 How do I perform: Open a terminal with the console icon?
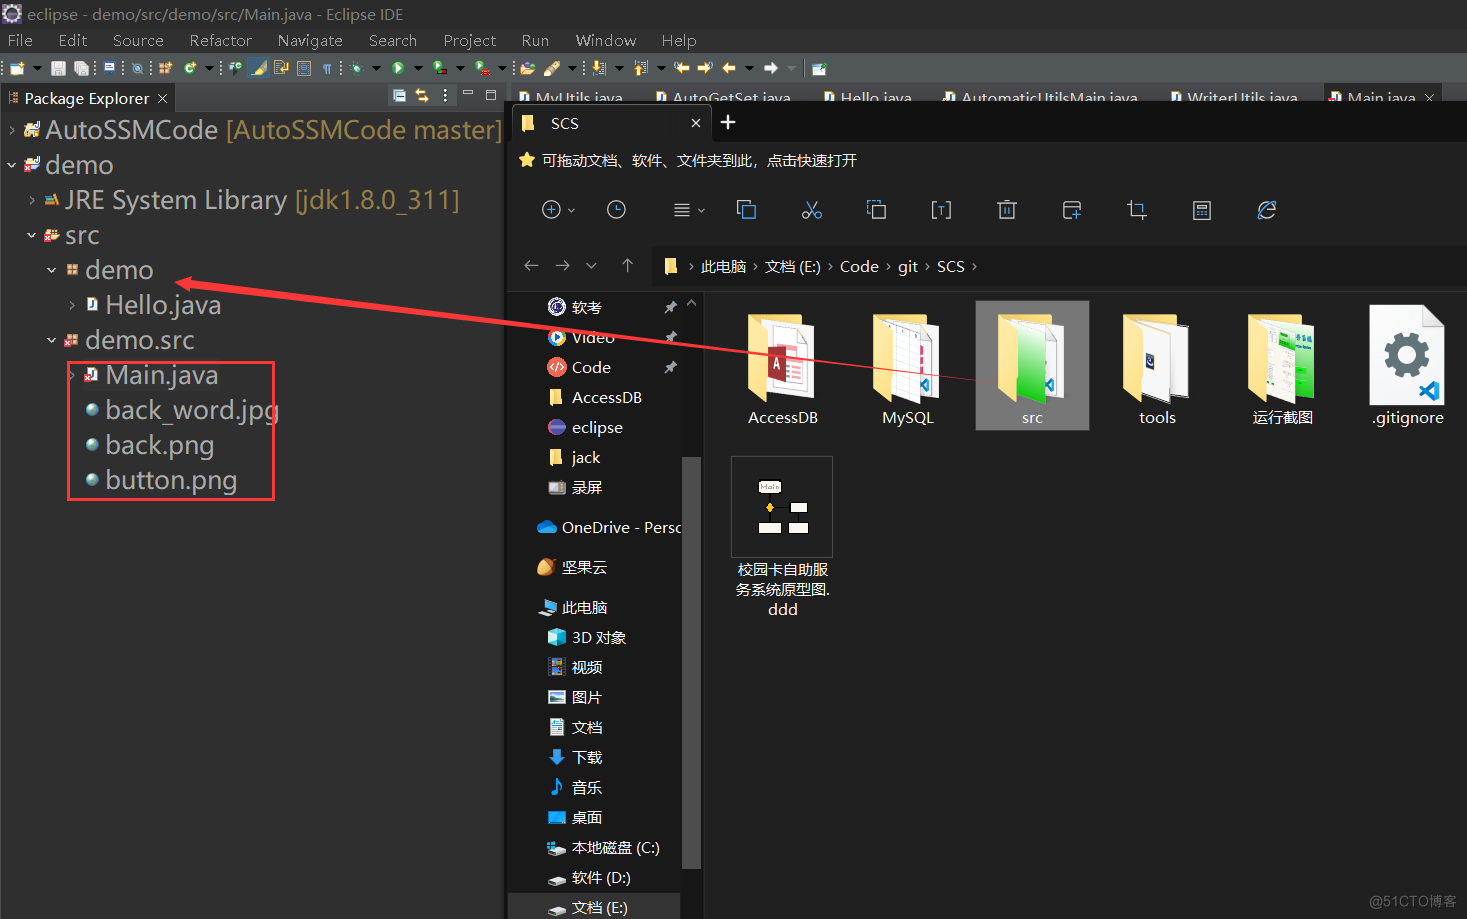coord(109,68)
